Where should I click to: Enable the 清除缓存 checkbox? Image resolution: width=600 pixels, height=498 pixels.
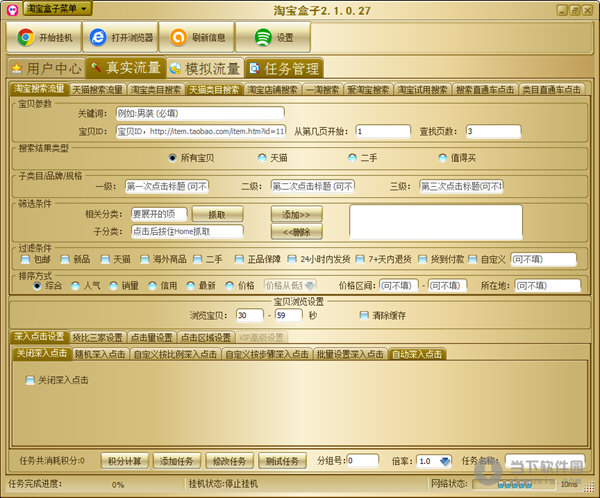click(x=364, y=315)
